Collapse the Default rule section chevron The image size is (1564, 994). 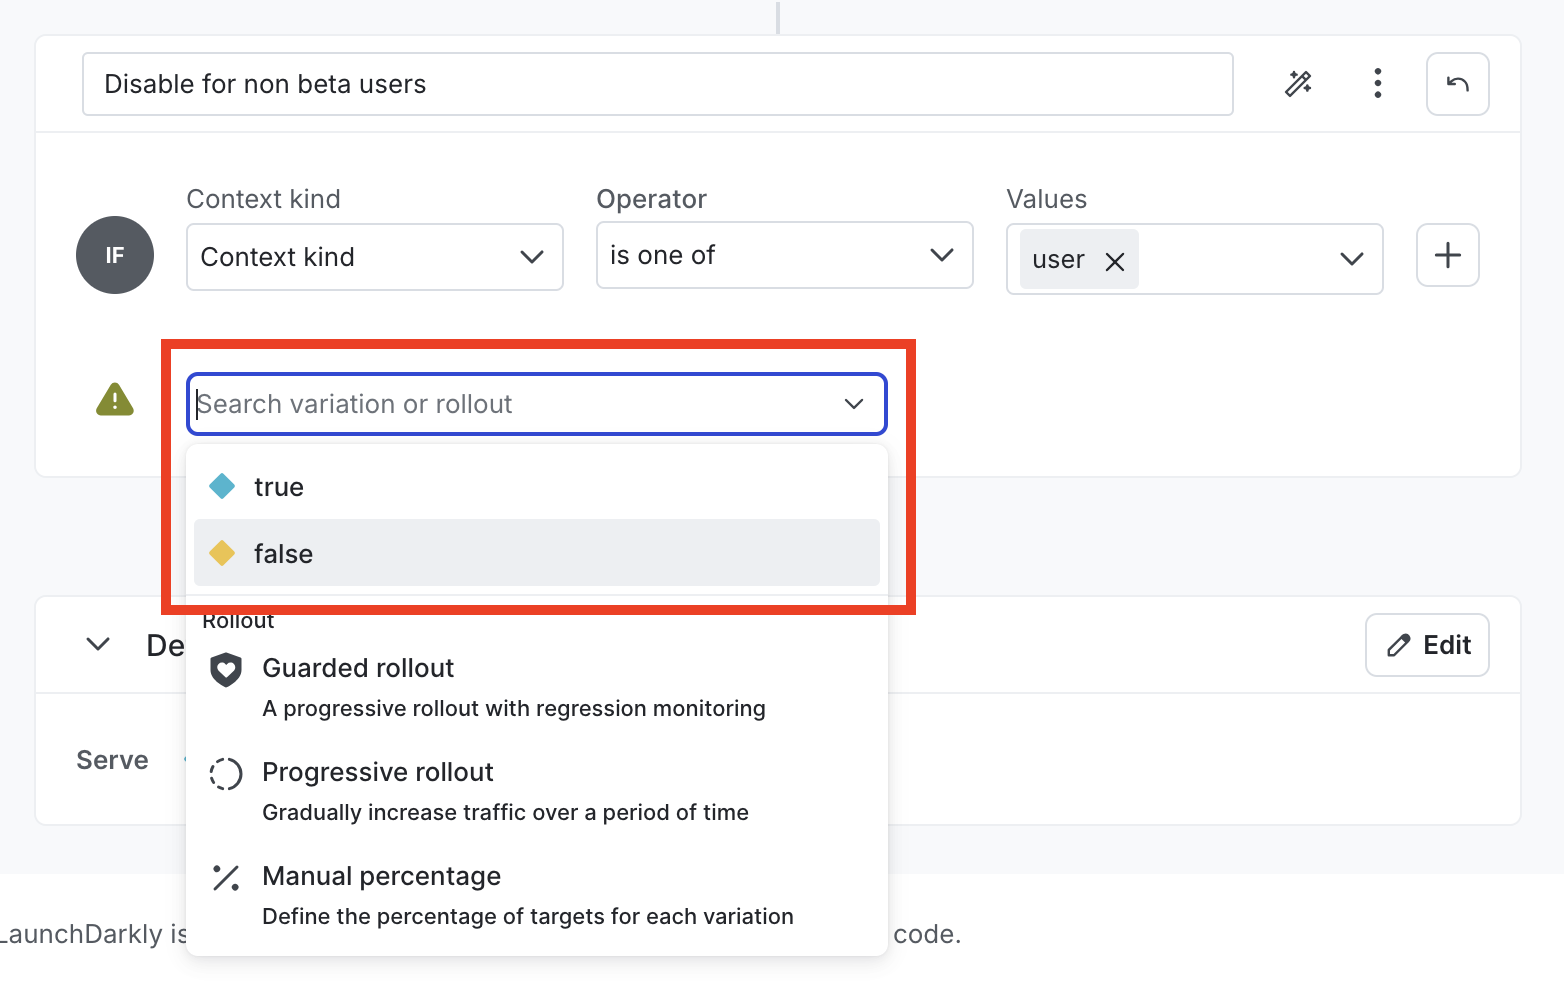[x=98, y=644]
